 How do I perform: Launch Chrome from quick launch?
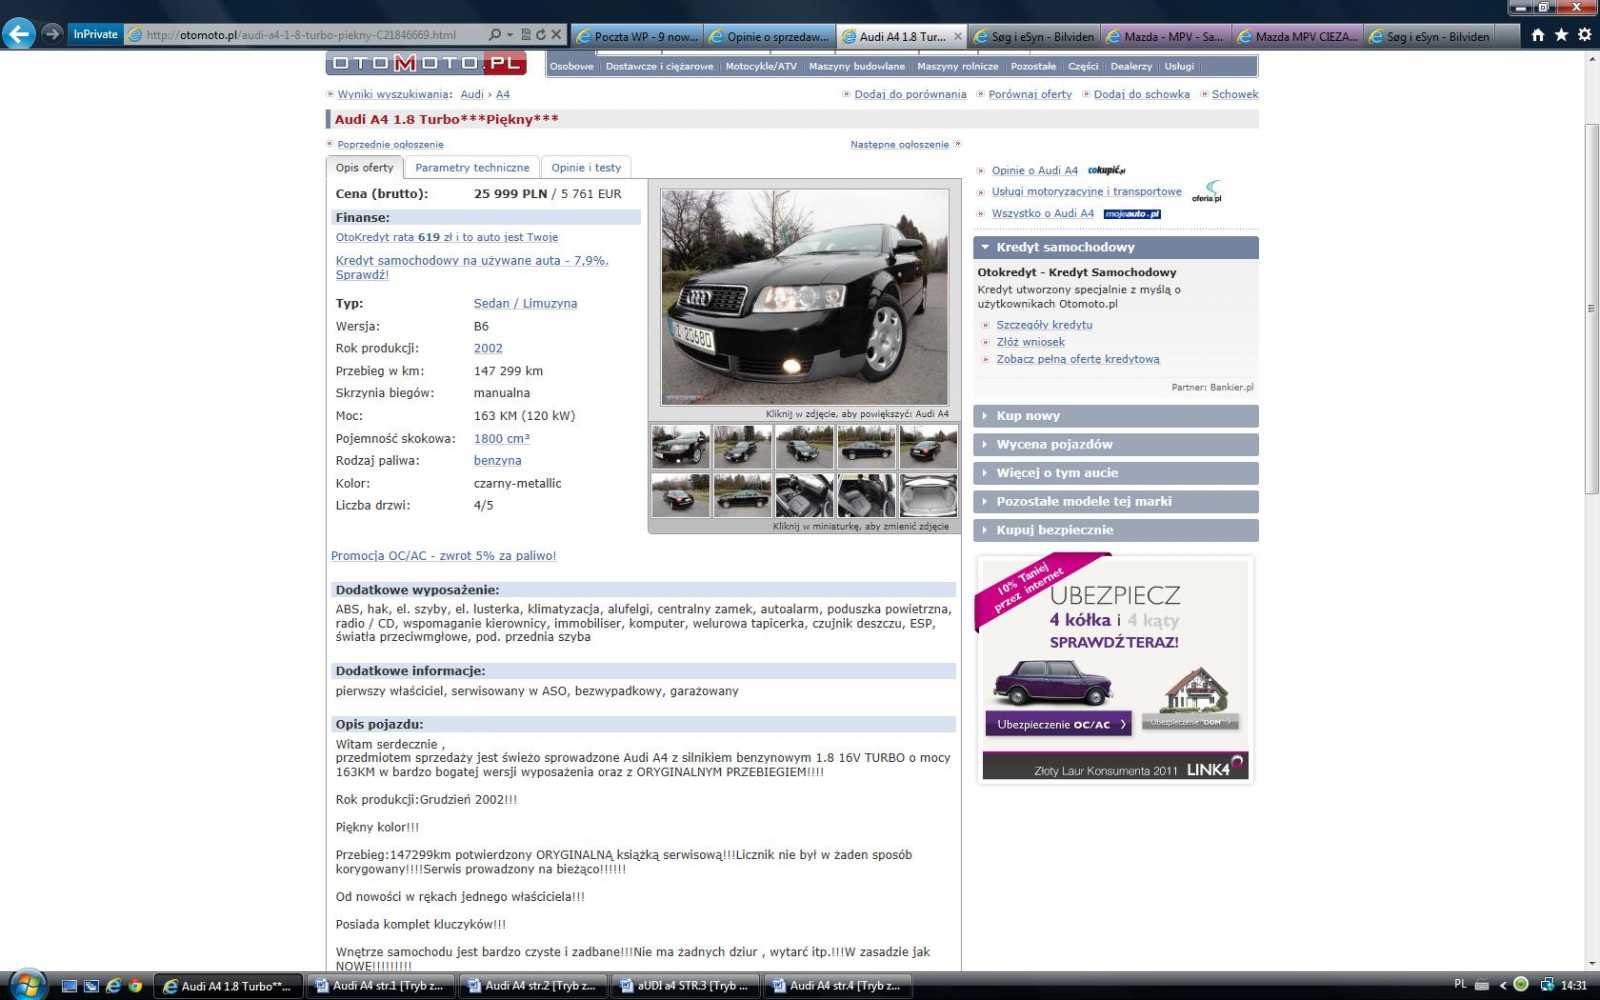pyautogui.click(x=135, y=986)
